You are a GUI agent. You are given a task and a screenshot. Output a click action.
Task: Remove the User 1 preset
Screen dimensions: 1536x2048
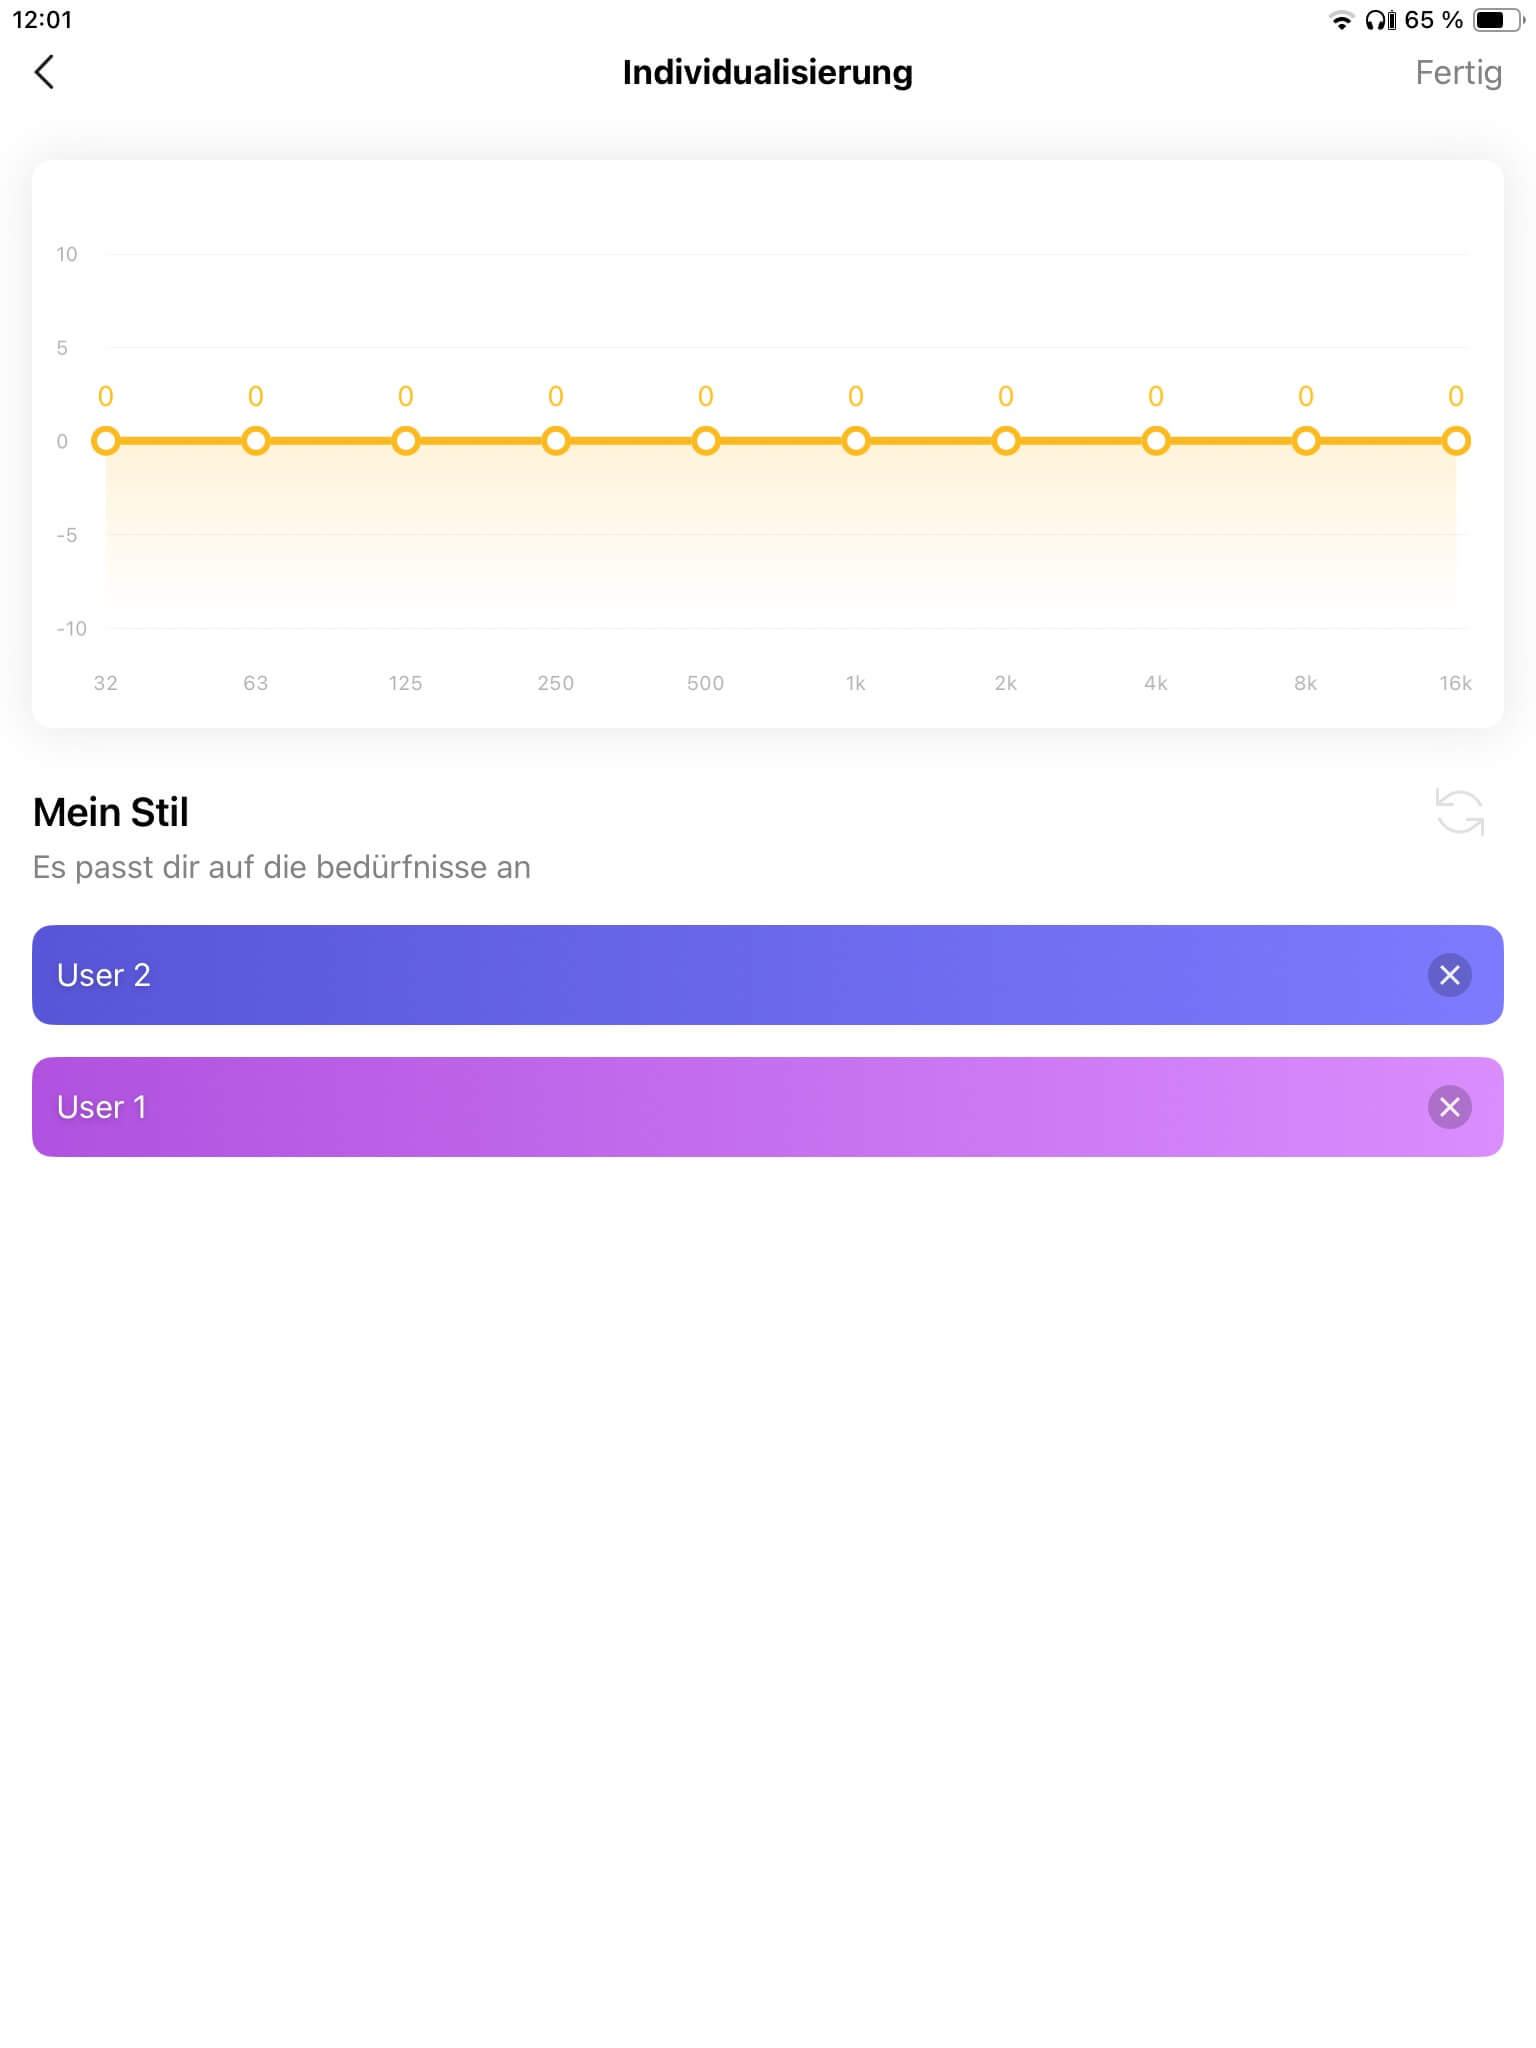point(1449,1107)
